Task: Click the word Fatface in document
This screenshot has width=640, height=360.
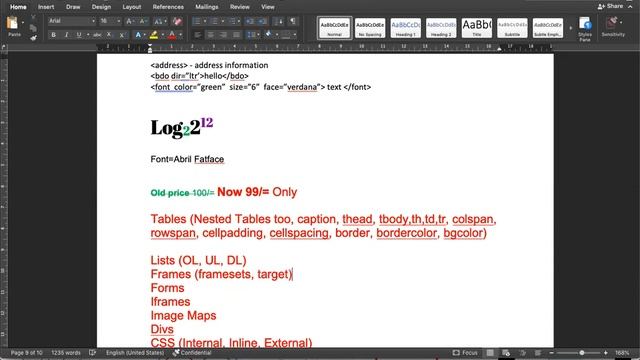Action: tap(209, 159)
